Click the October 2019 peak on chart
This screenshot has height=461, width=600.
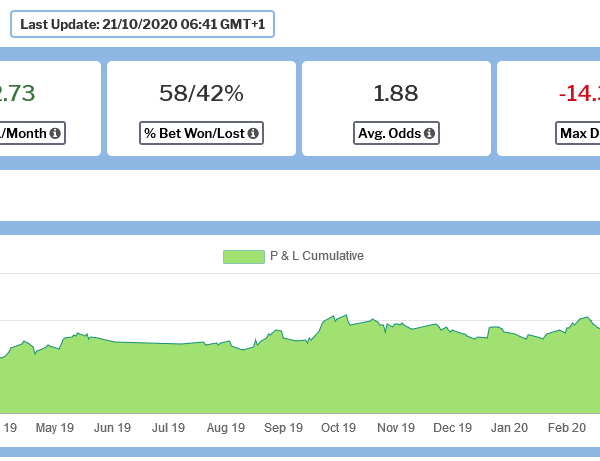pyautogui.click(x=347, y=315)
